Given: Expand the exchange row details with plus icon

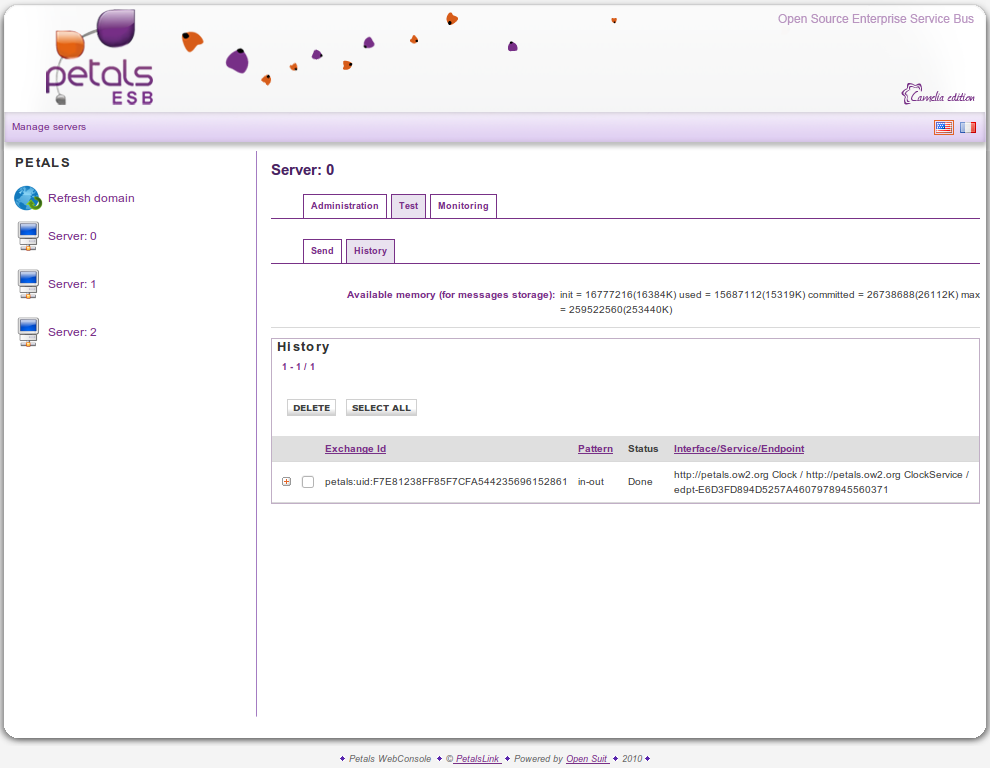Looking at the screenshot, I should click(287, 482).
